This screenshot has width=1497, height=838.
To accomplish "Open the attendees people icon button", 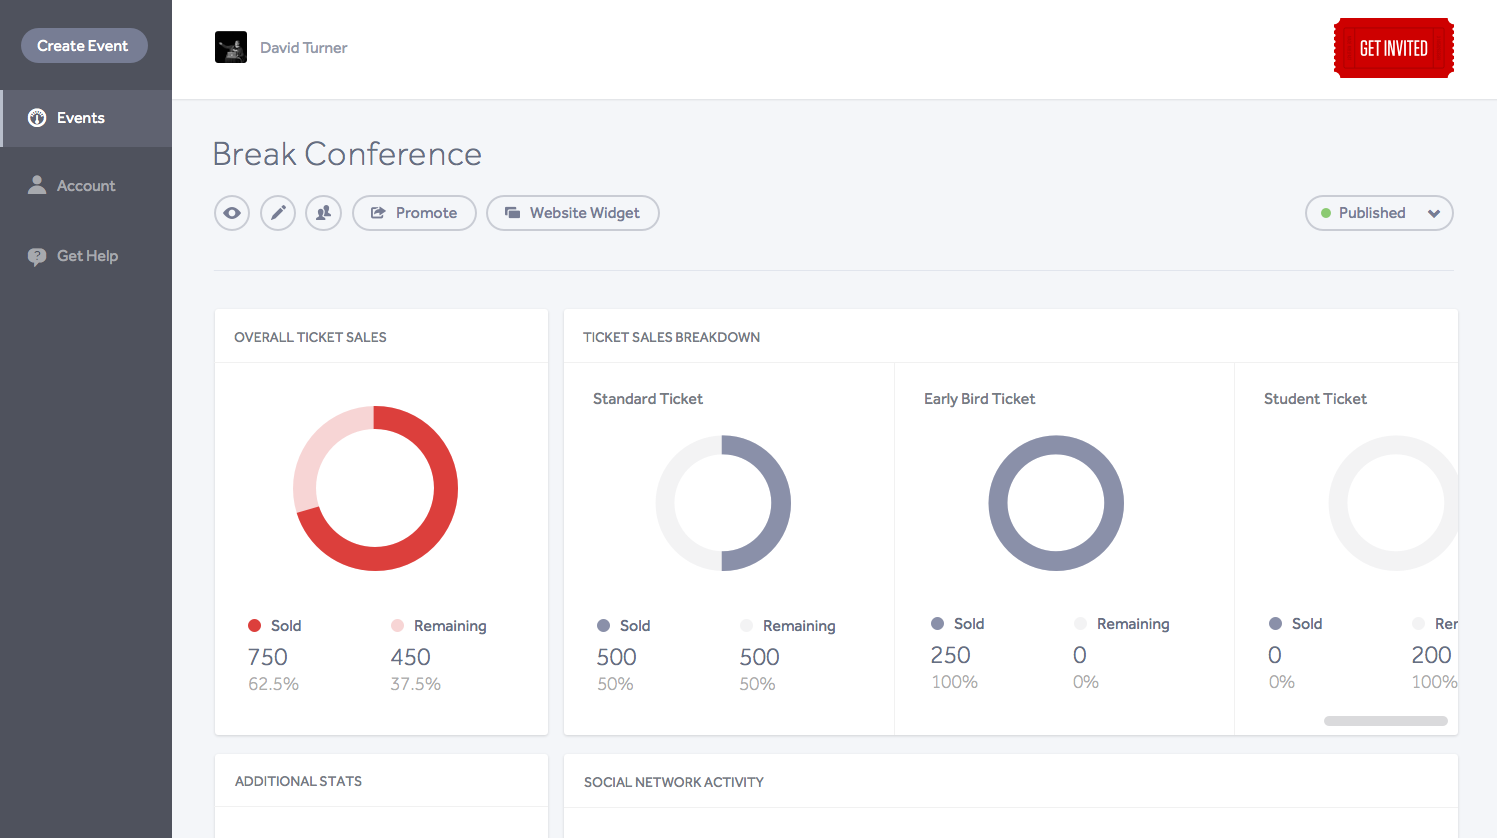I will point(323,213).
